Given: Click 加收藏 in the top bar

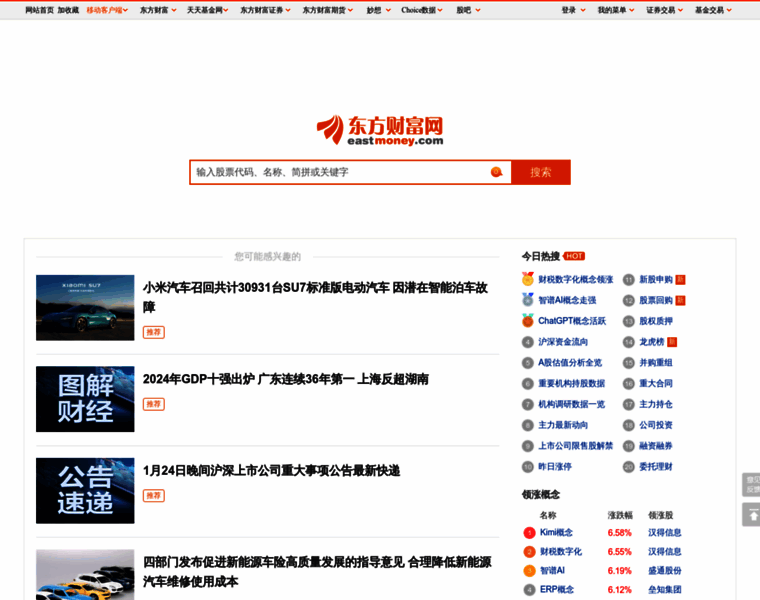Looking at the screenshot, I should 68,10.
